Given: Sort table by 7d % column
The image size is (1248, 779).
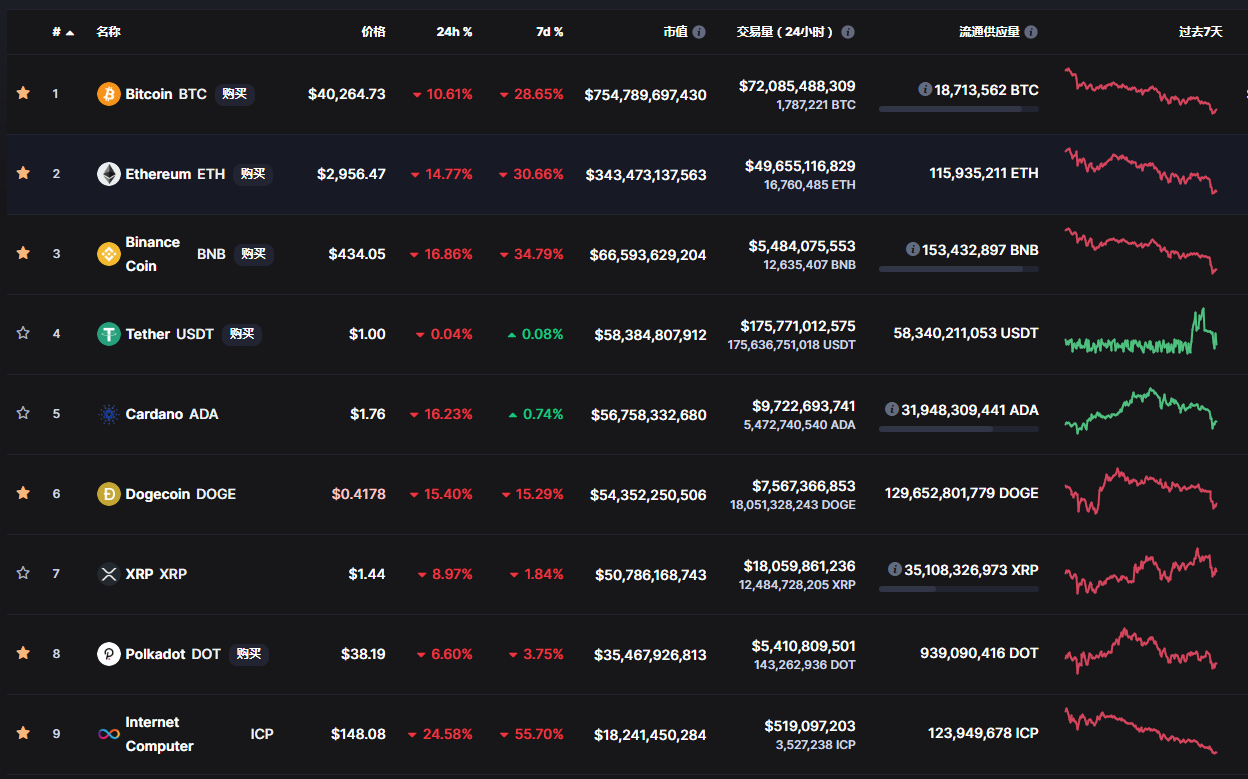Looking at the screenshot, I should [x=549, y=32].
